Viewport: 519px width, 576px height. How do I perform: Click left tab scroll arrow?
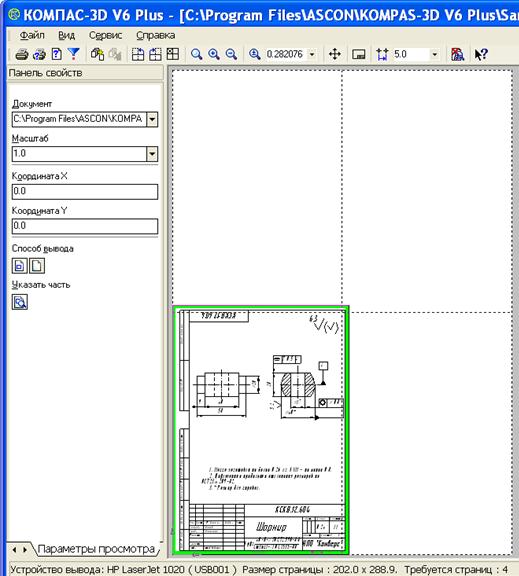(x=14, y=550)
